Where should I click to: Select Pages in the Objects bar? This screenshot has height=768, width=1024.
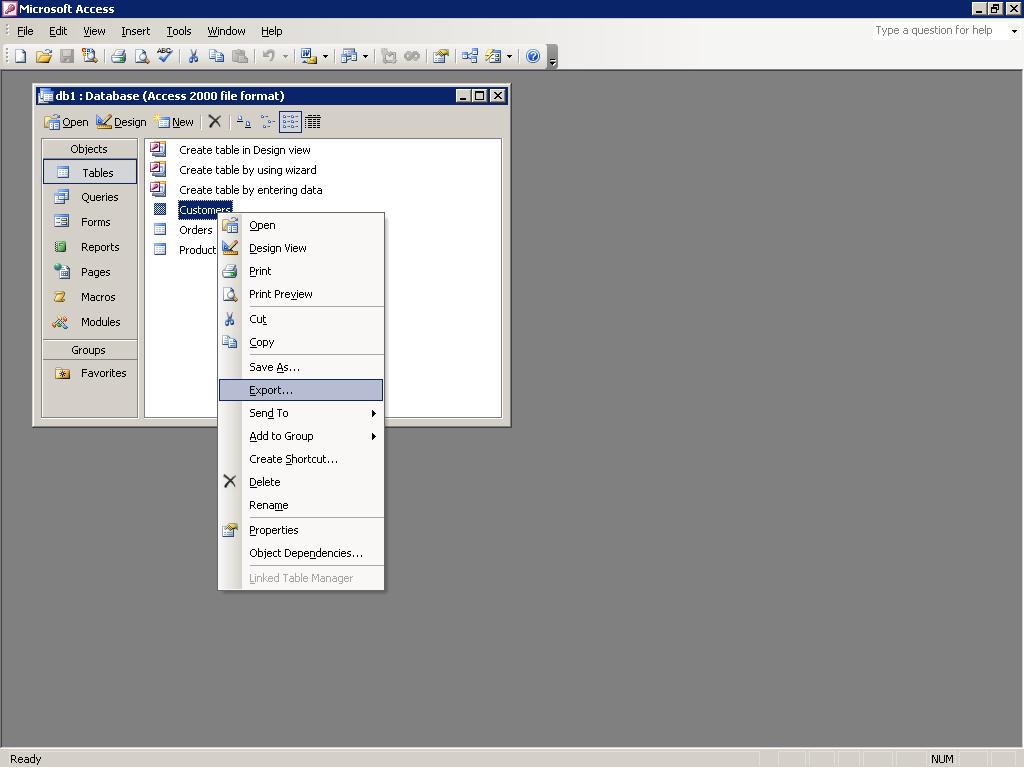point(90,272)
